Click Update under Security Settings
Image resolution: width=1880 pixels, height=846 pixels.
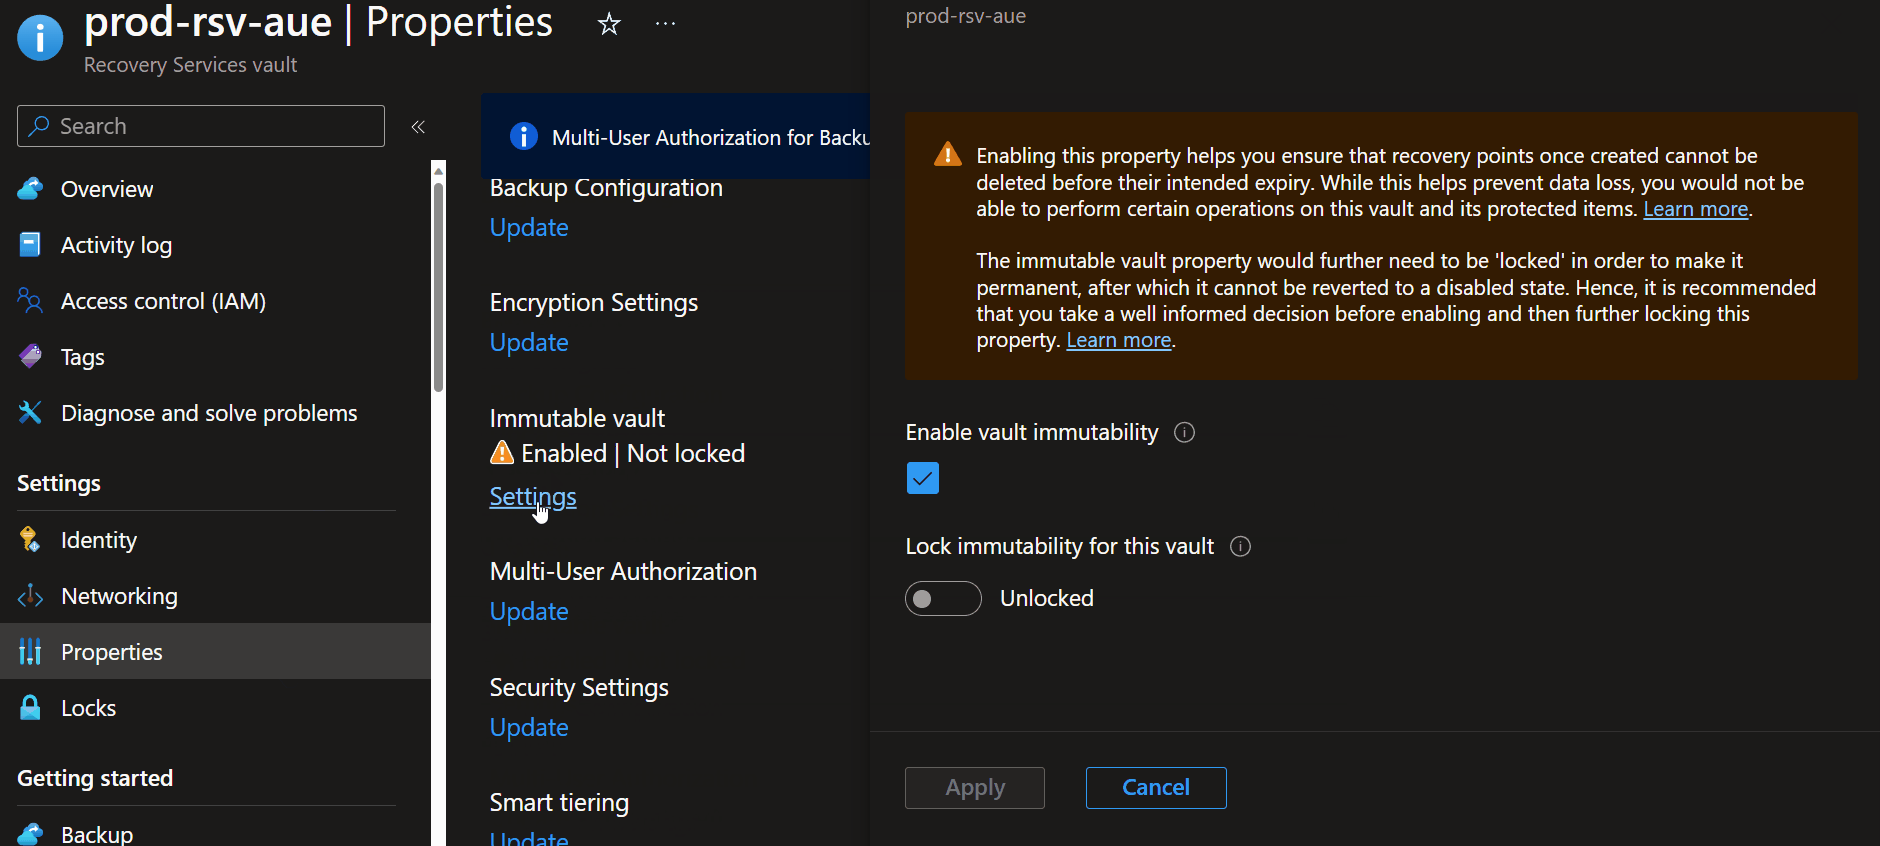(529, 727)
